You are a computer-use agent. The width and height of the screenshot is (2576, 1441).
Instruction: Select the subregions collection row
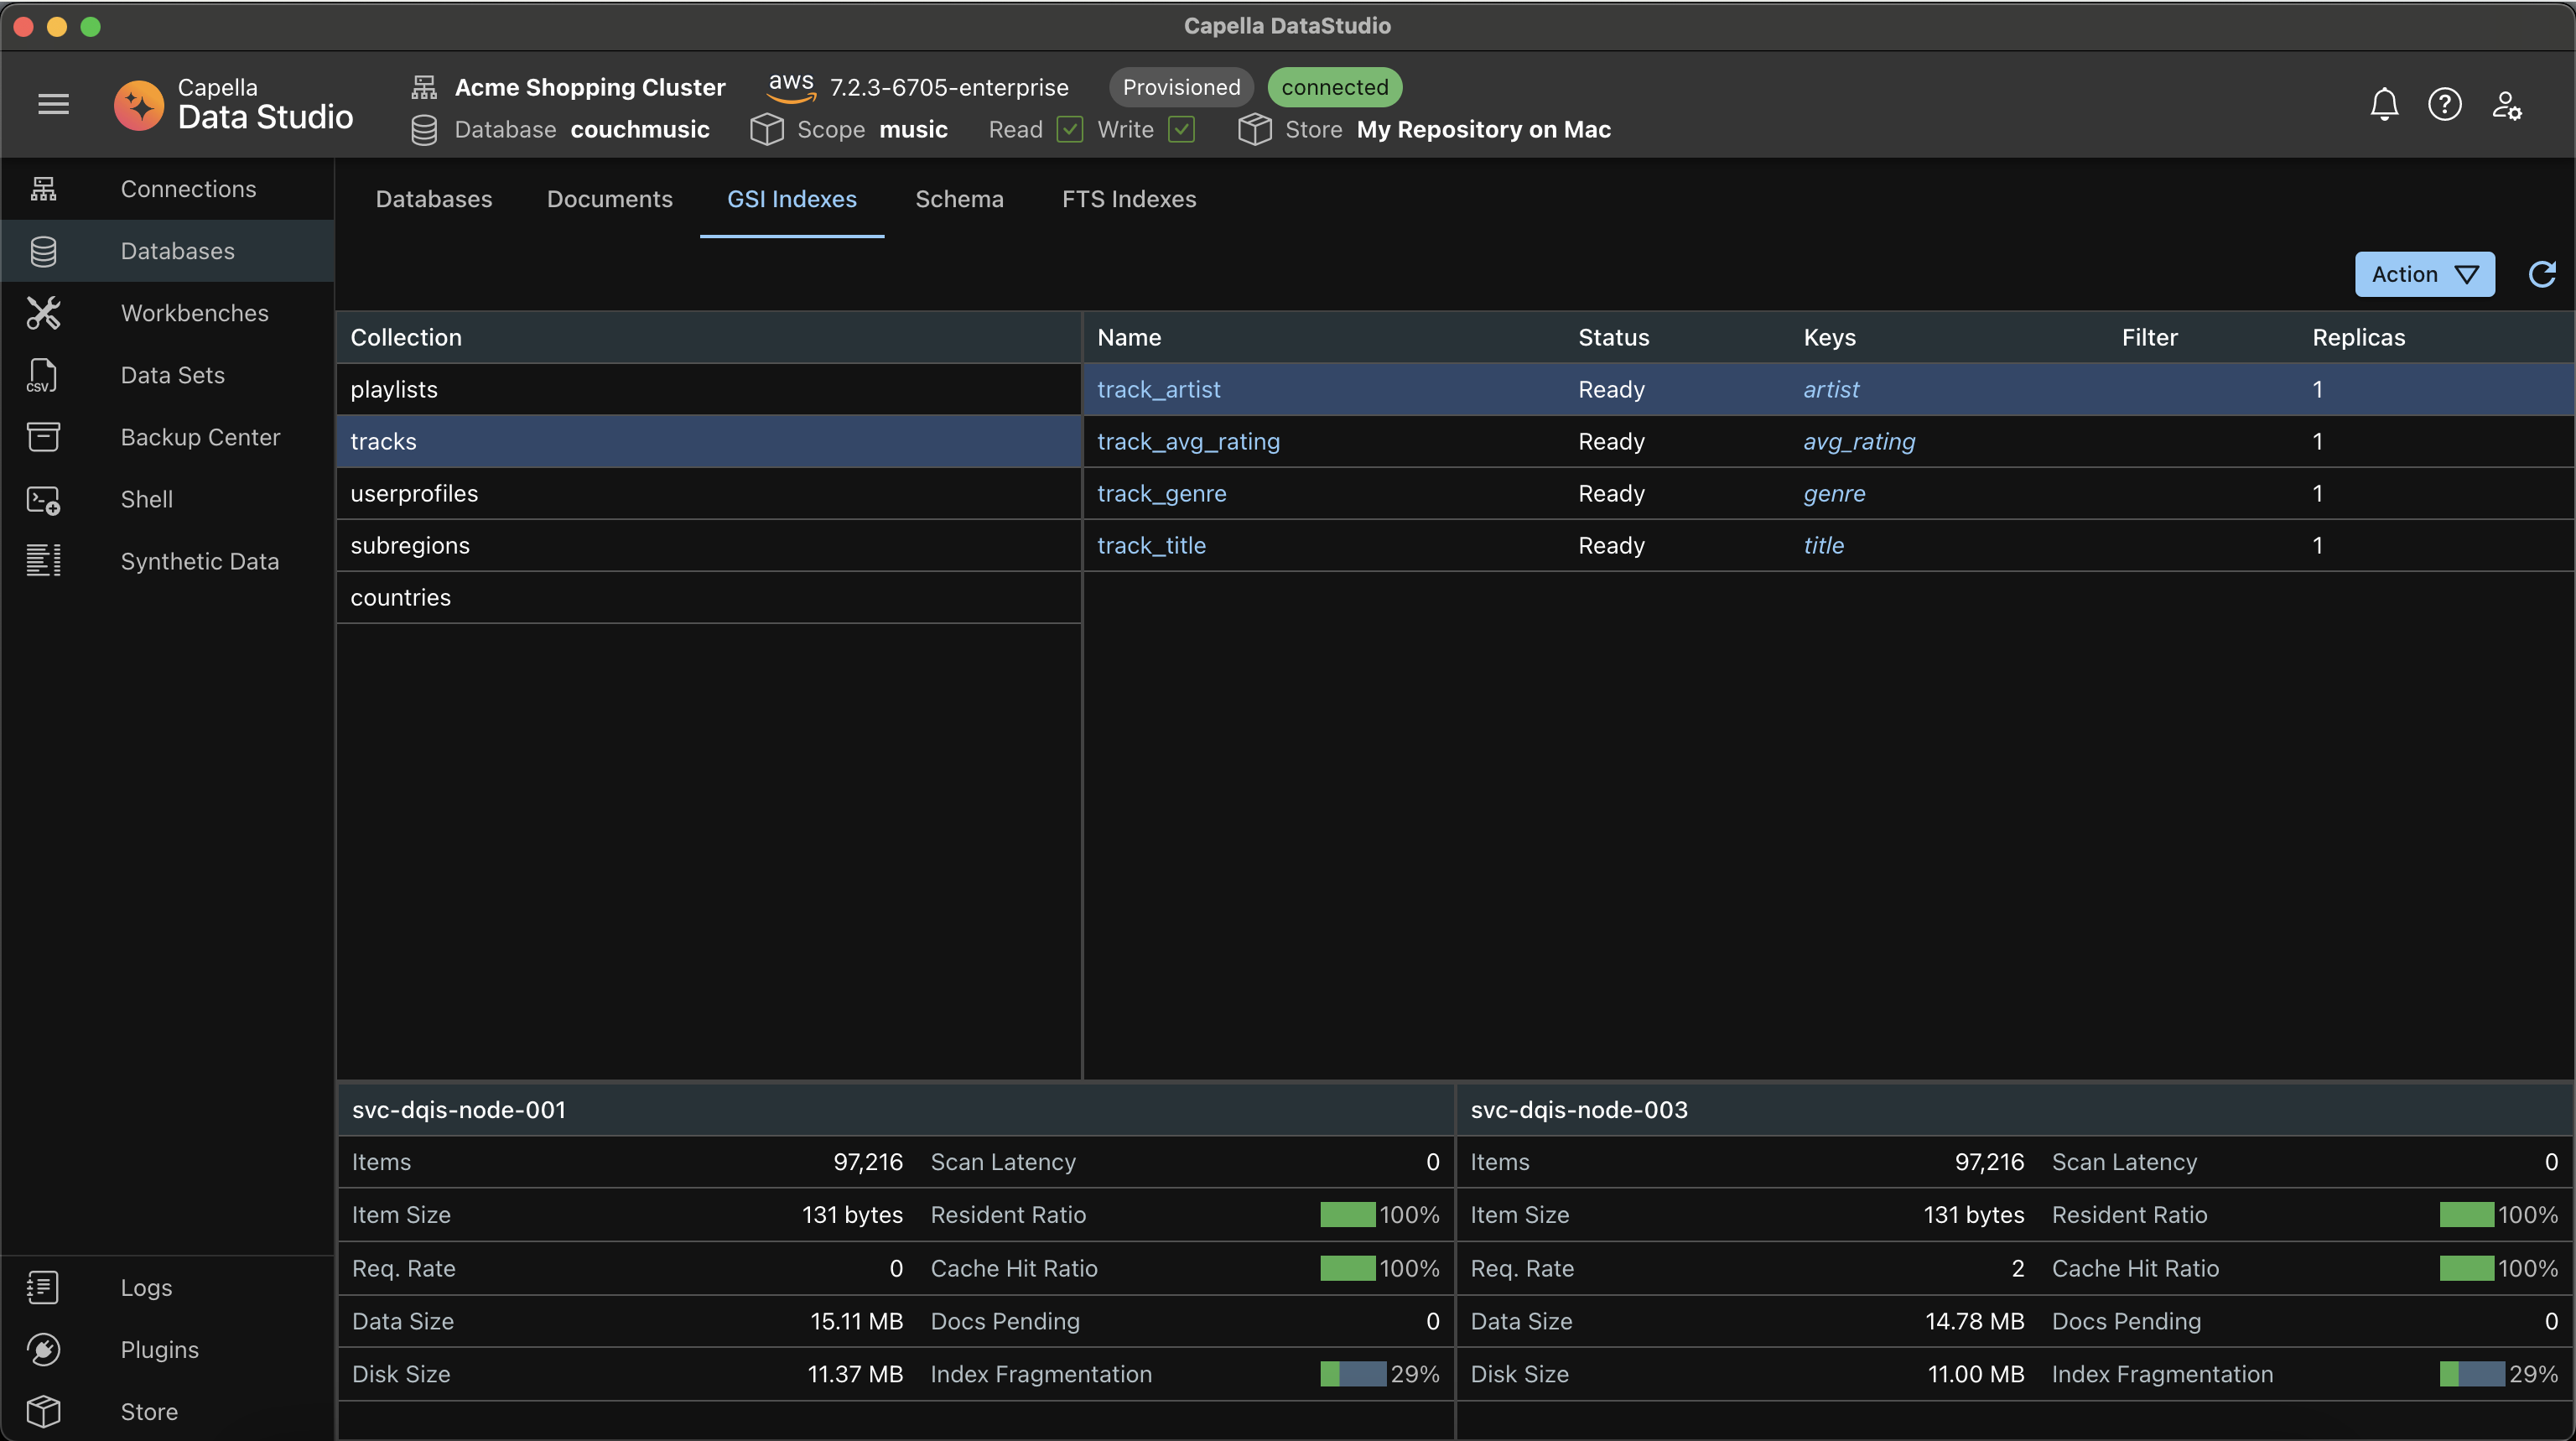point(709,545)
